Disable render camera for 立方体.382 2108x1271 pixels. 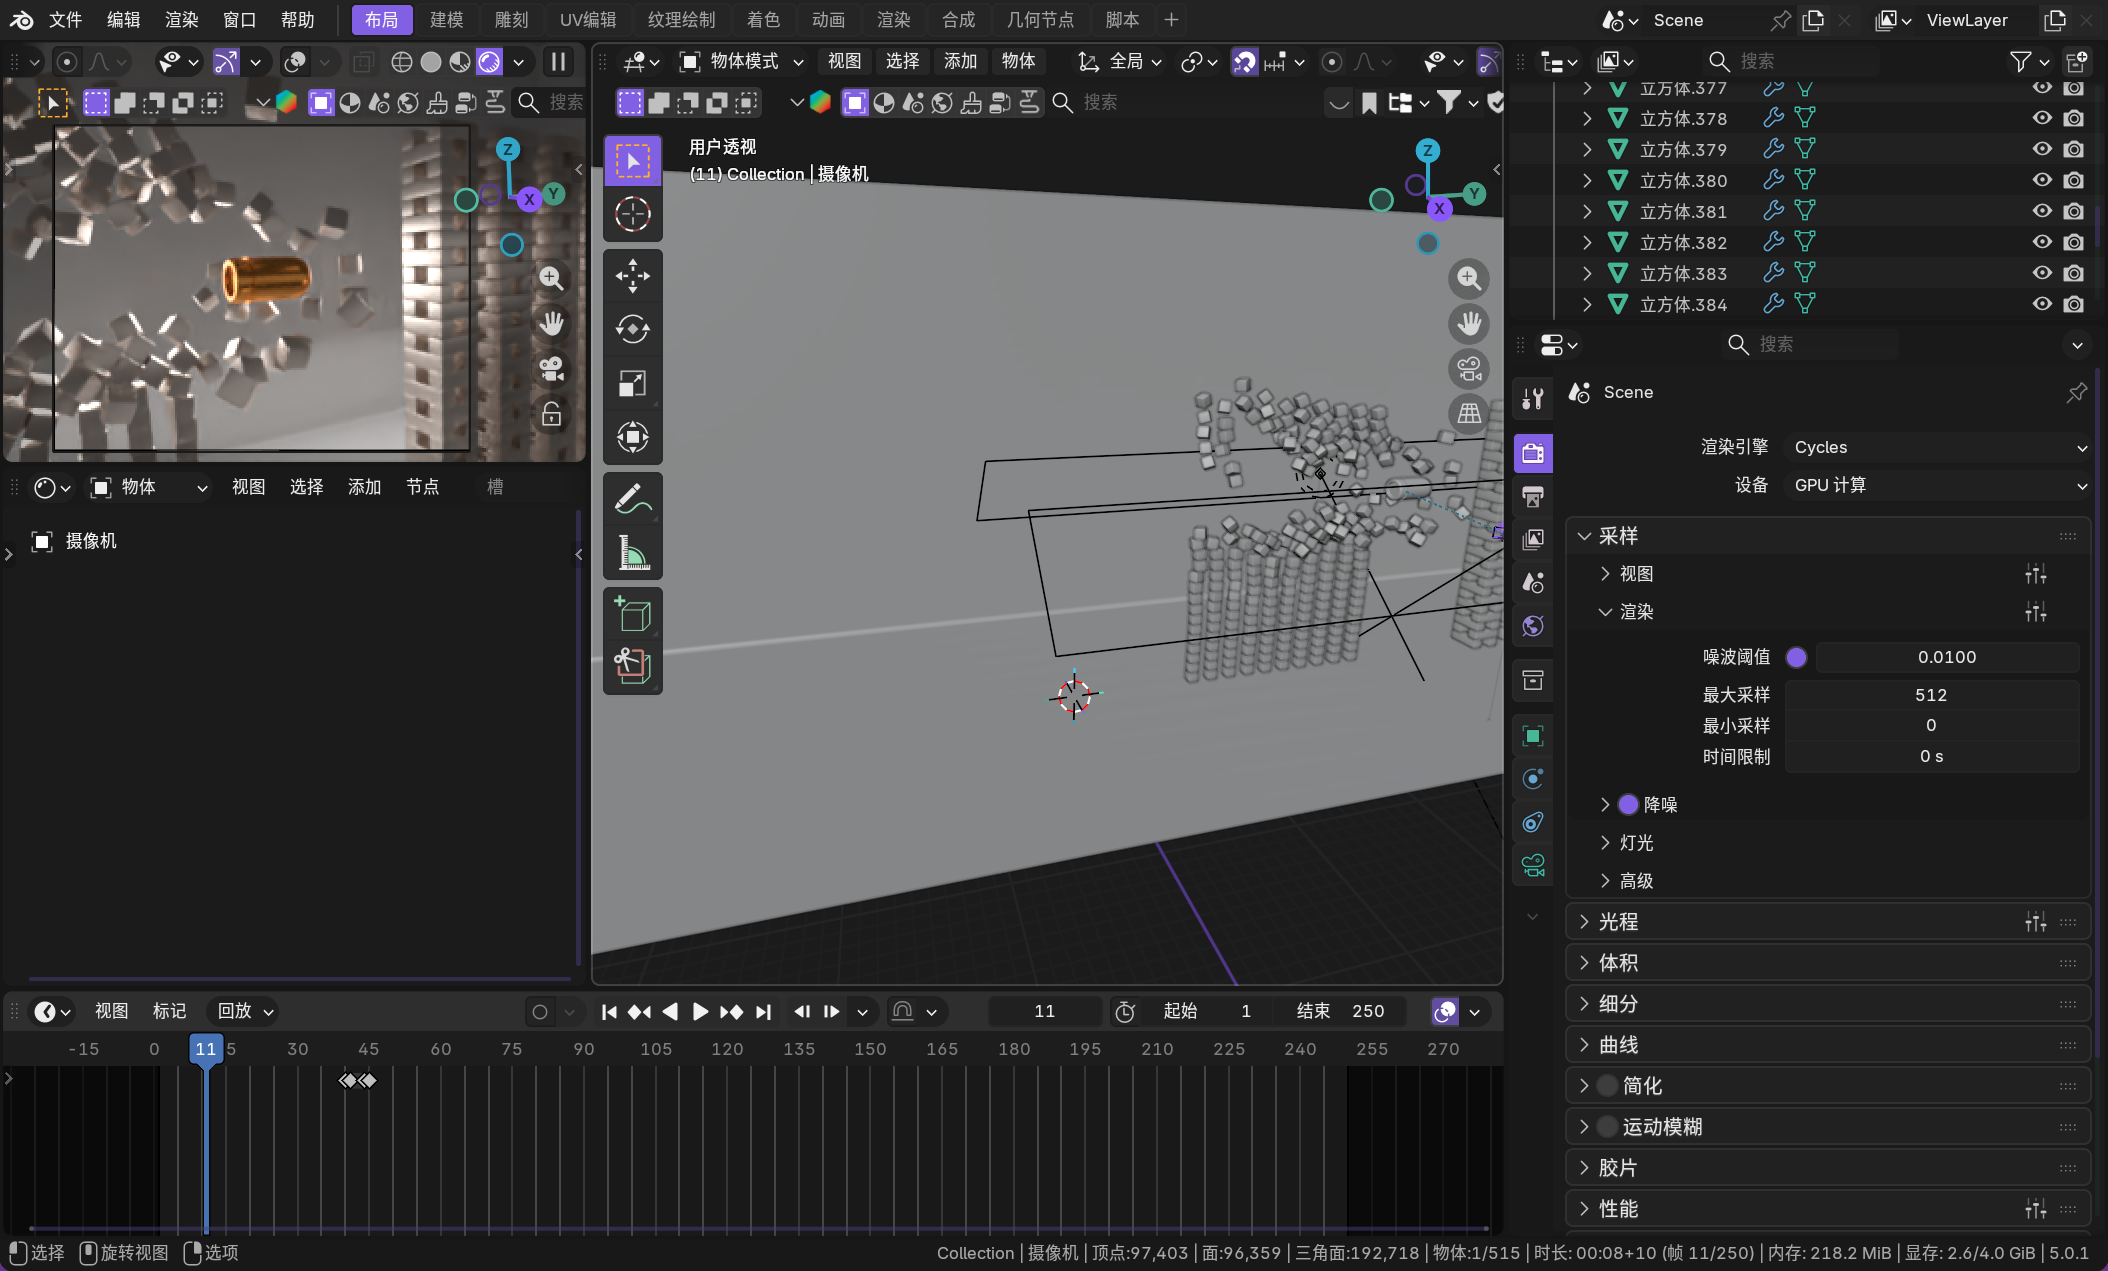(x=2073, y=242)
